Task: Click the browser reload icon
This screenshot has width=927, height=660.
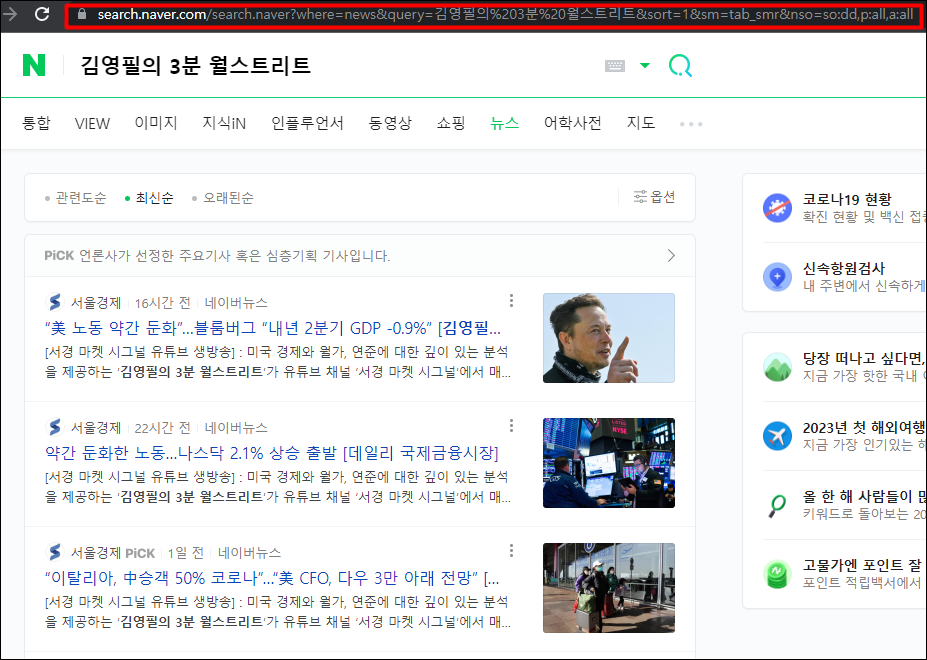Action: pos(42,14)
